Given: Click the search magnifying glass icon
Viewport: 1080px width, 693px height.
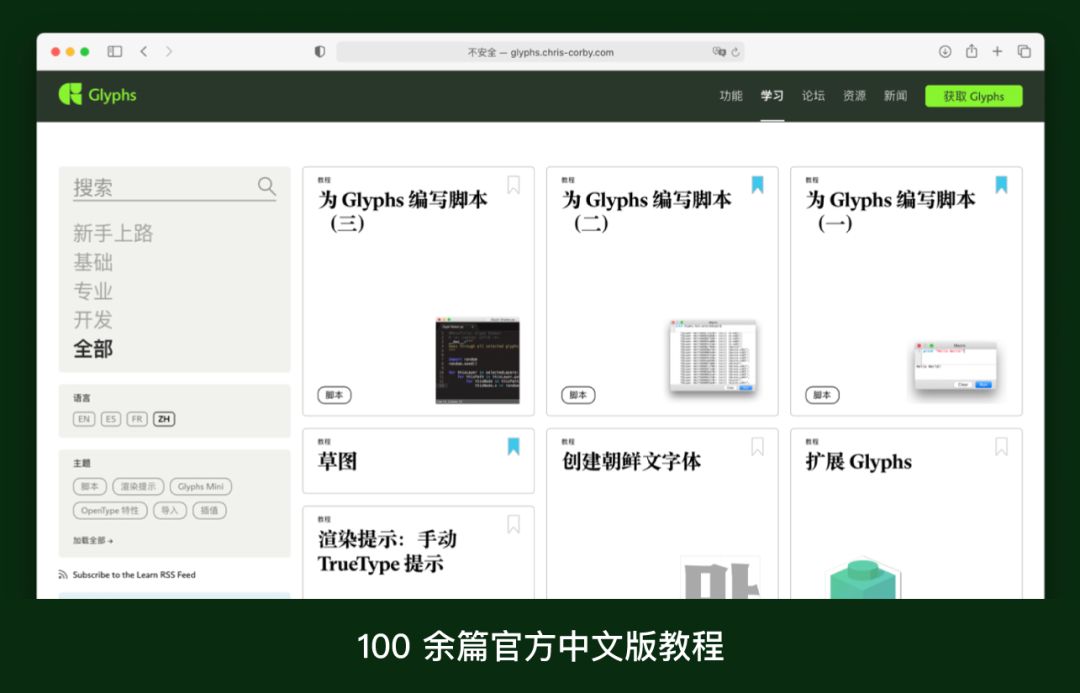Looking at the screenshot, I should (x=266, y=186).
